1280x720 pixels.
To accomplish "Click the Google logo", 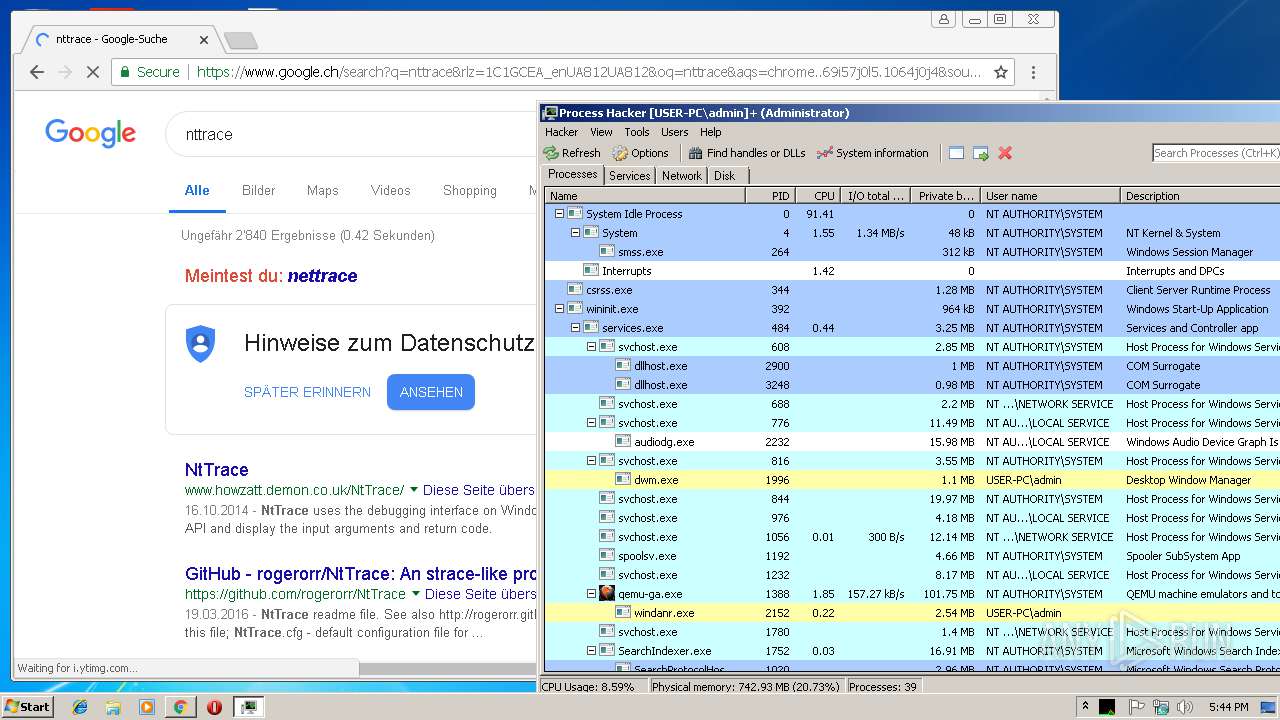I will click(90, 133).
